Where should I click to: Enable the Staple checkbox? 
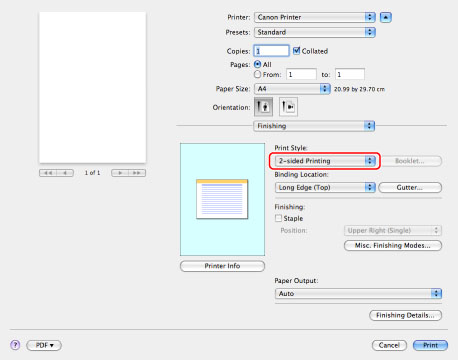pyautogui.click(x=278, y=218)
